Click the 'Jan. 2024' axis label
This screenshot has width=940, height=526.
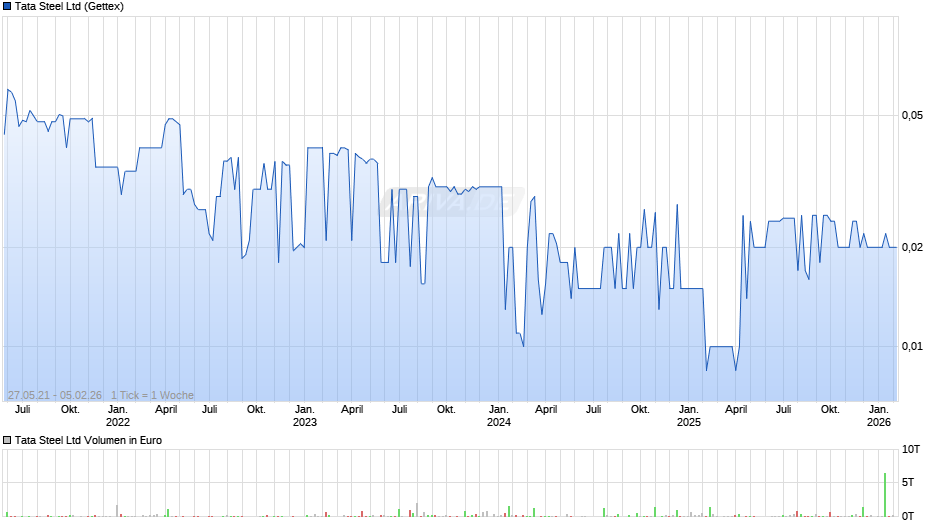499,416
